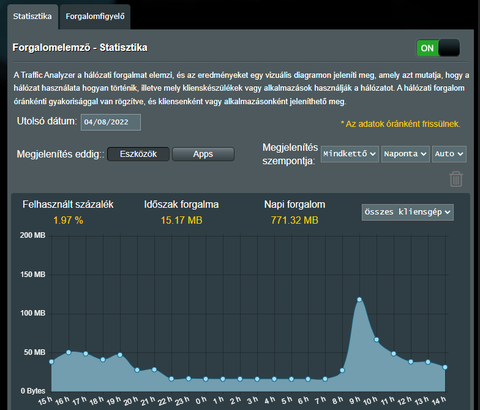Click the Utolsó dátum date field

point(111,122)
